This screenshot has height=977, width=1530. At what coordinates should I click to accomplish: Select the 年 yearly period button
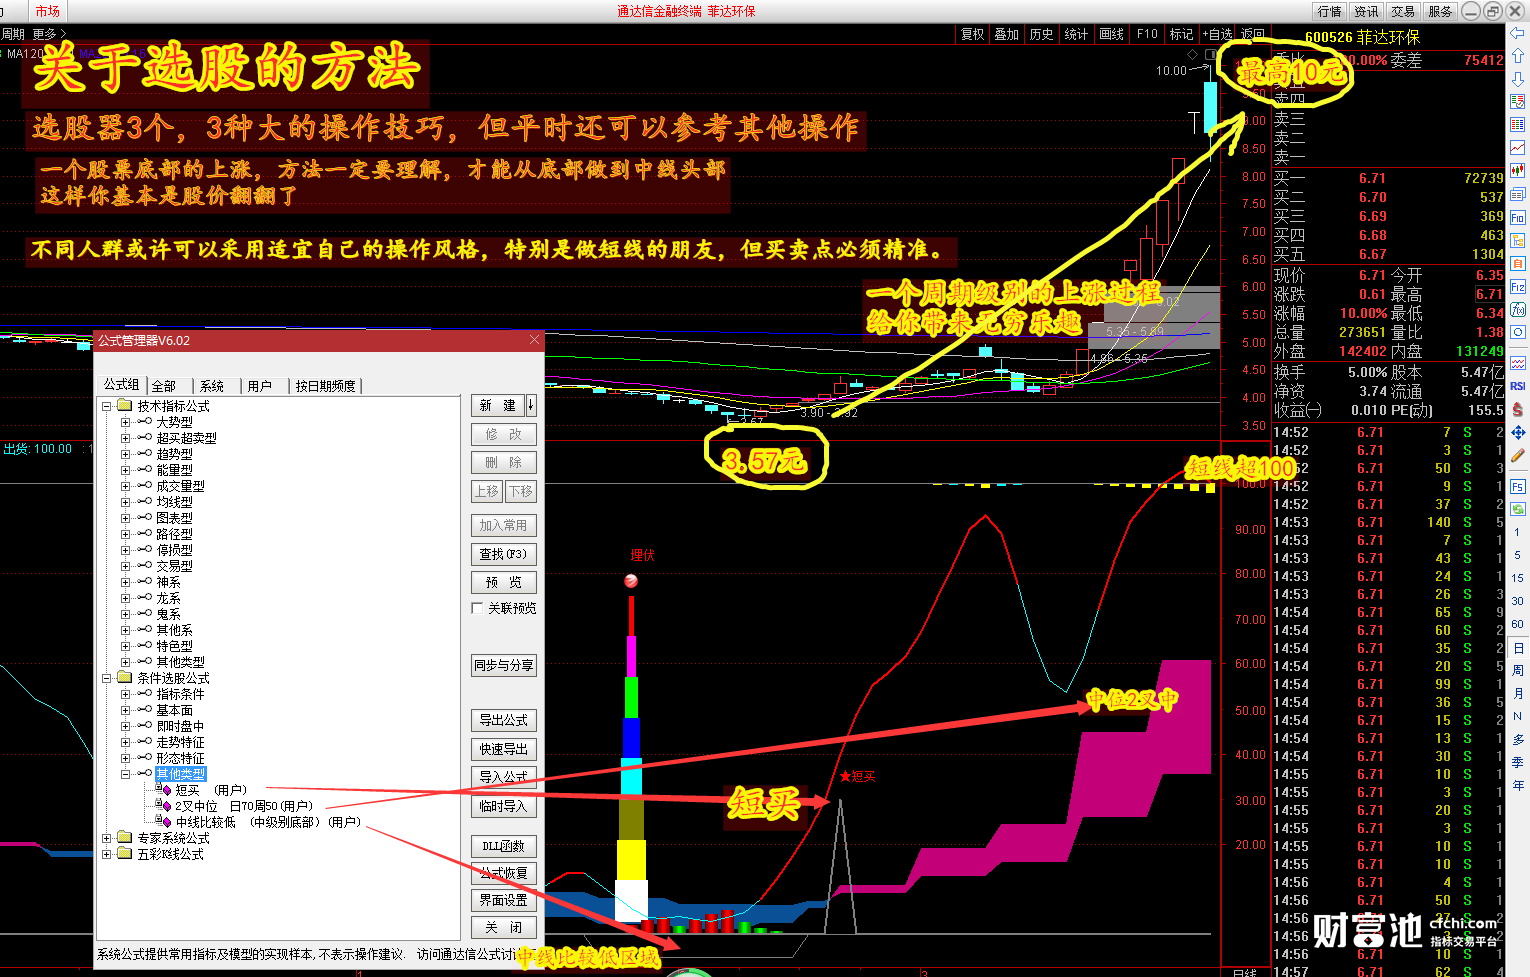(1518, 785)
